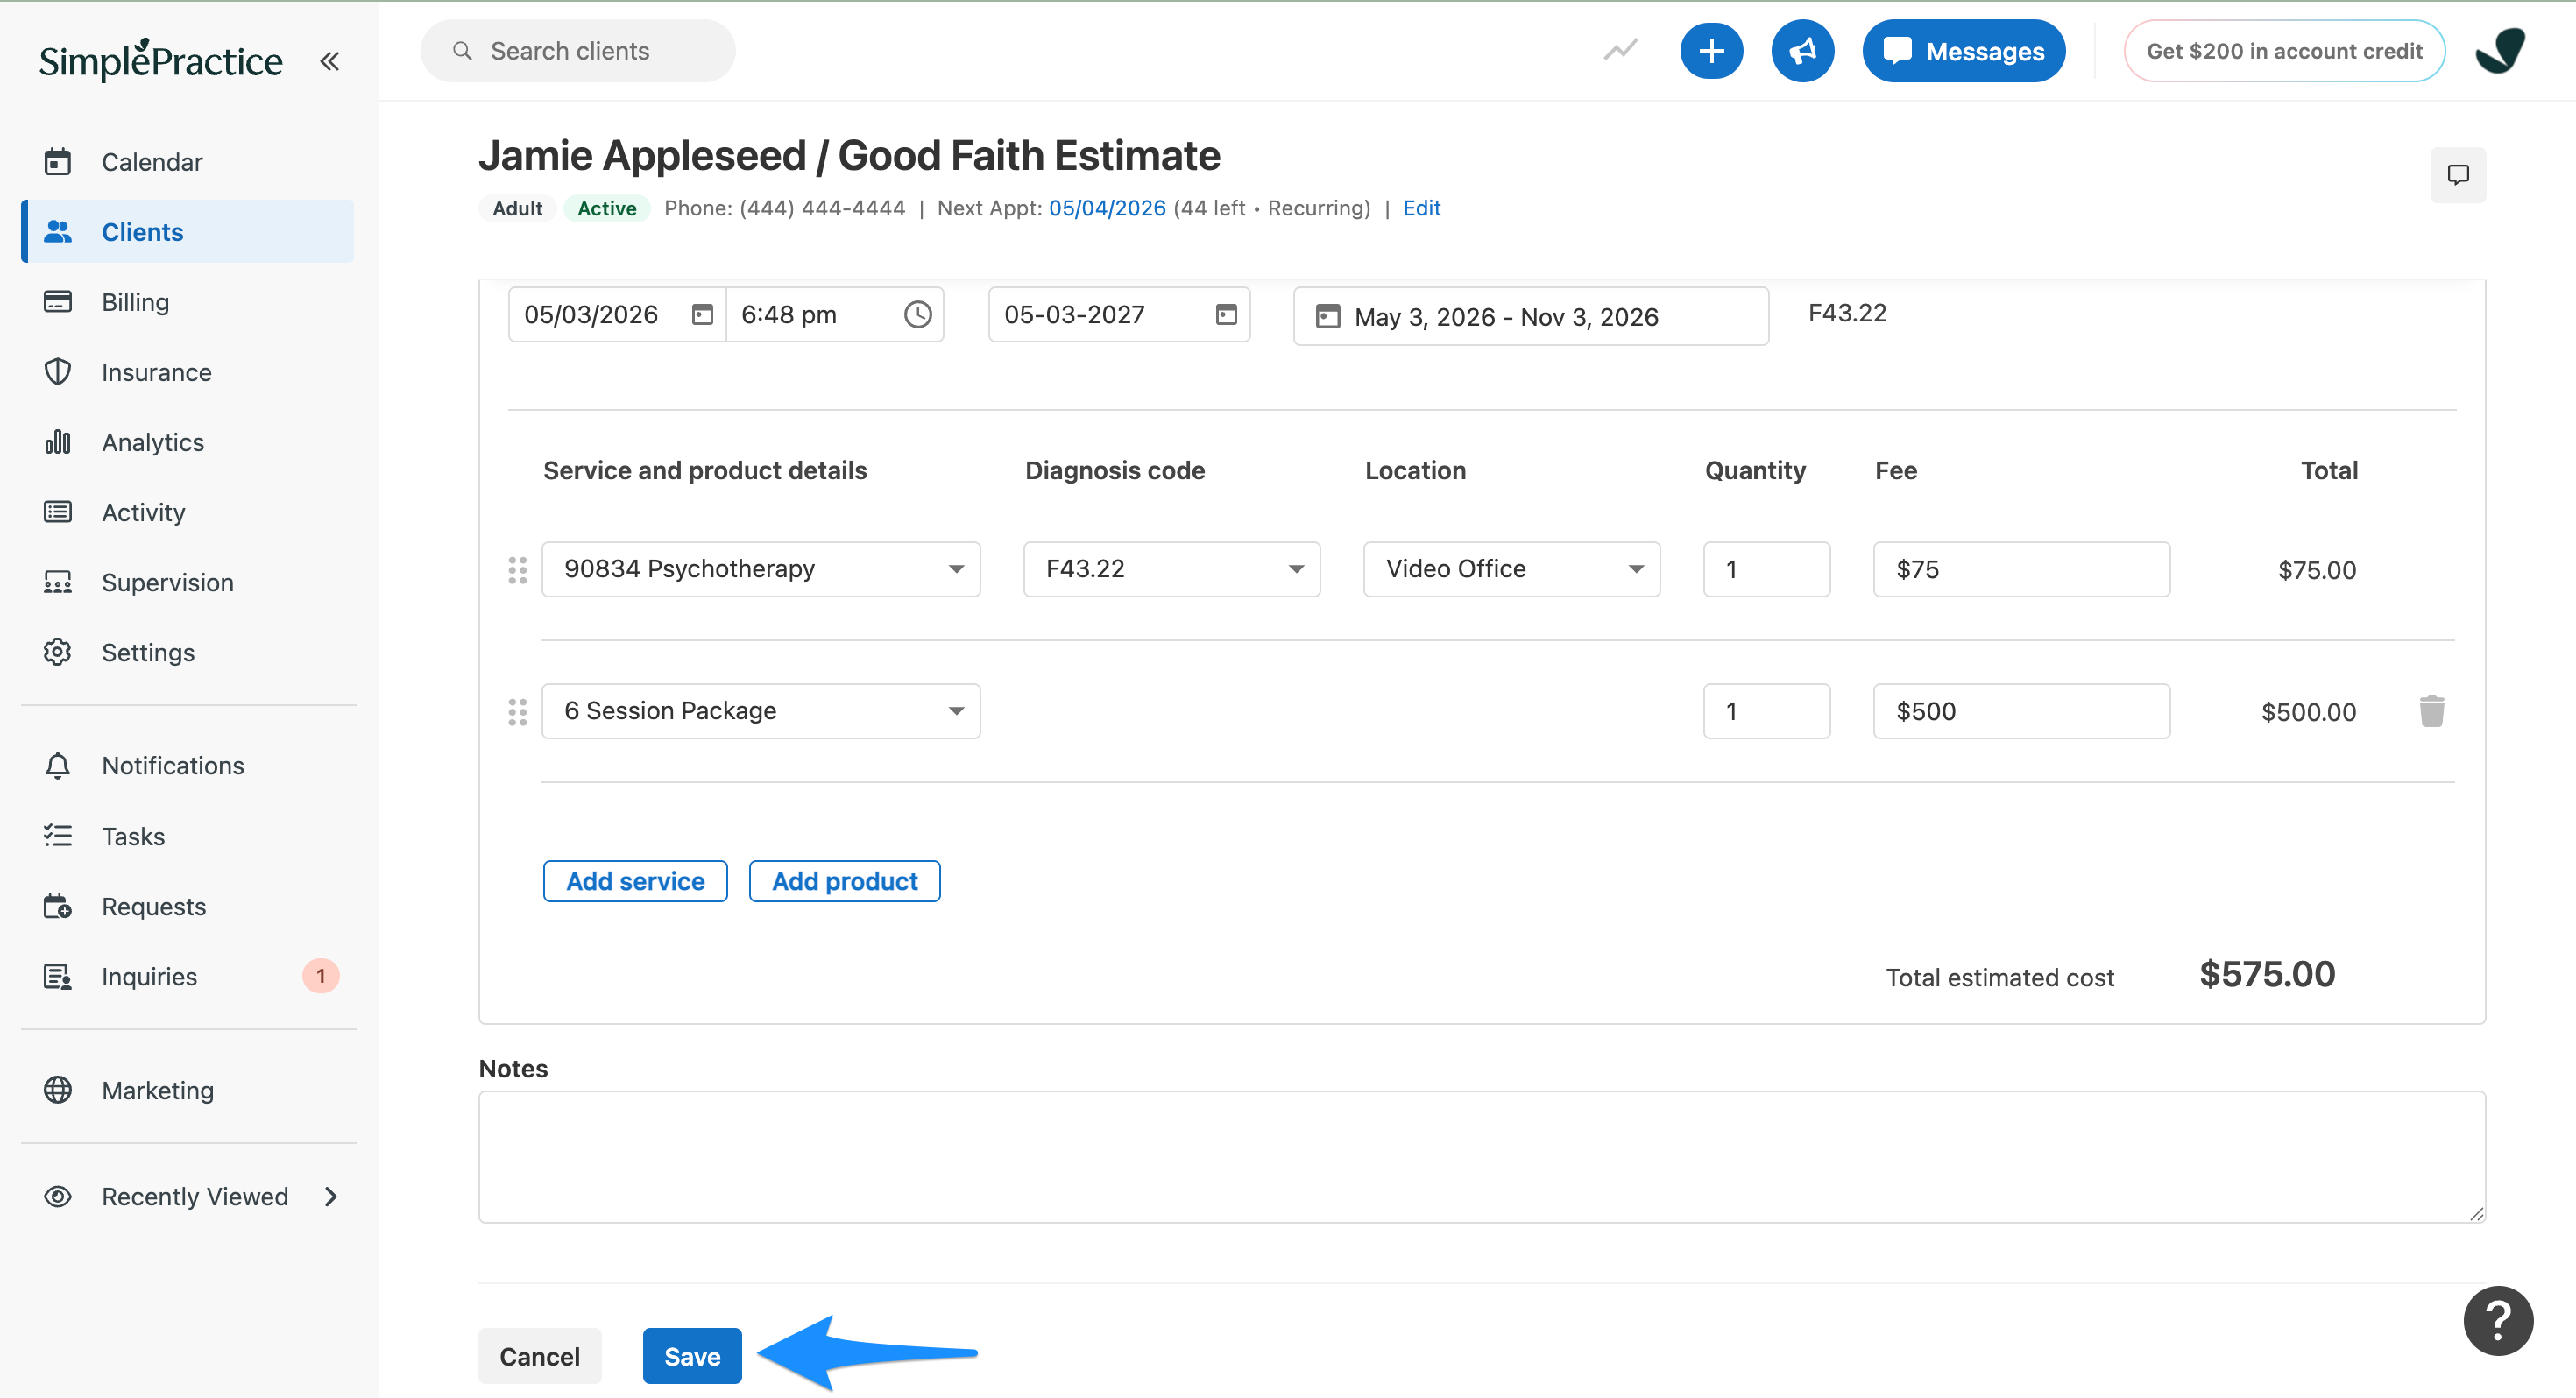Click inside the Notes text area
Screen dimensions: 2576x1398
1481,1157
